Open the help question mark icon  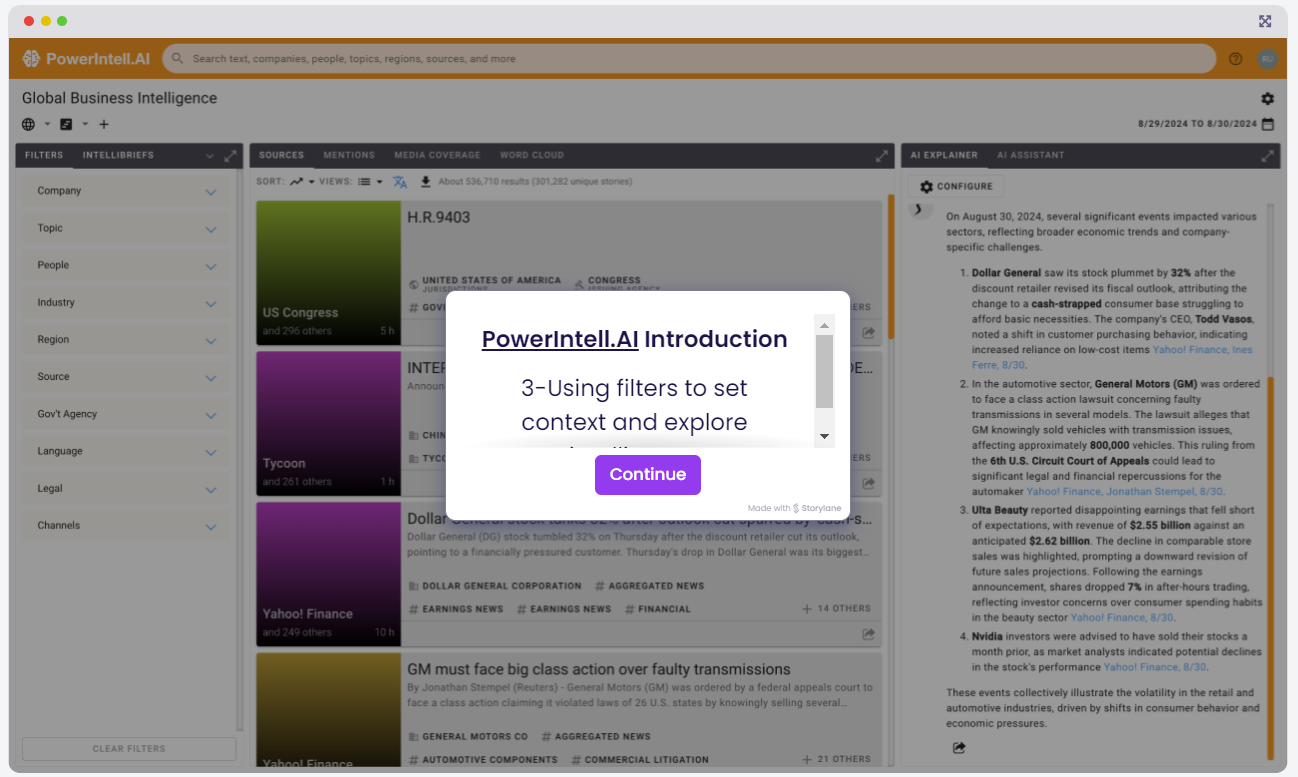tap(1236, 59)
